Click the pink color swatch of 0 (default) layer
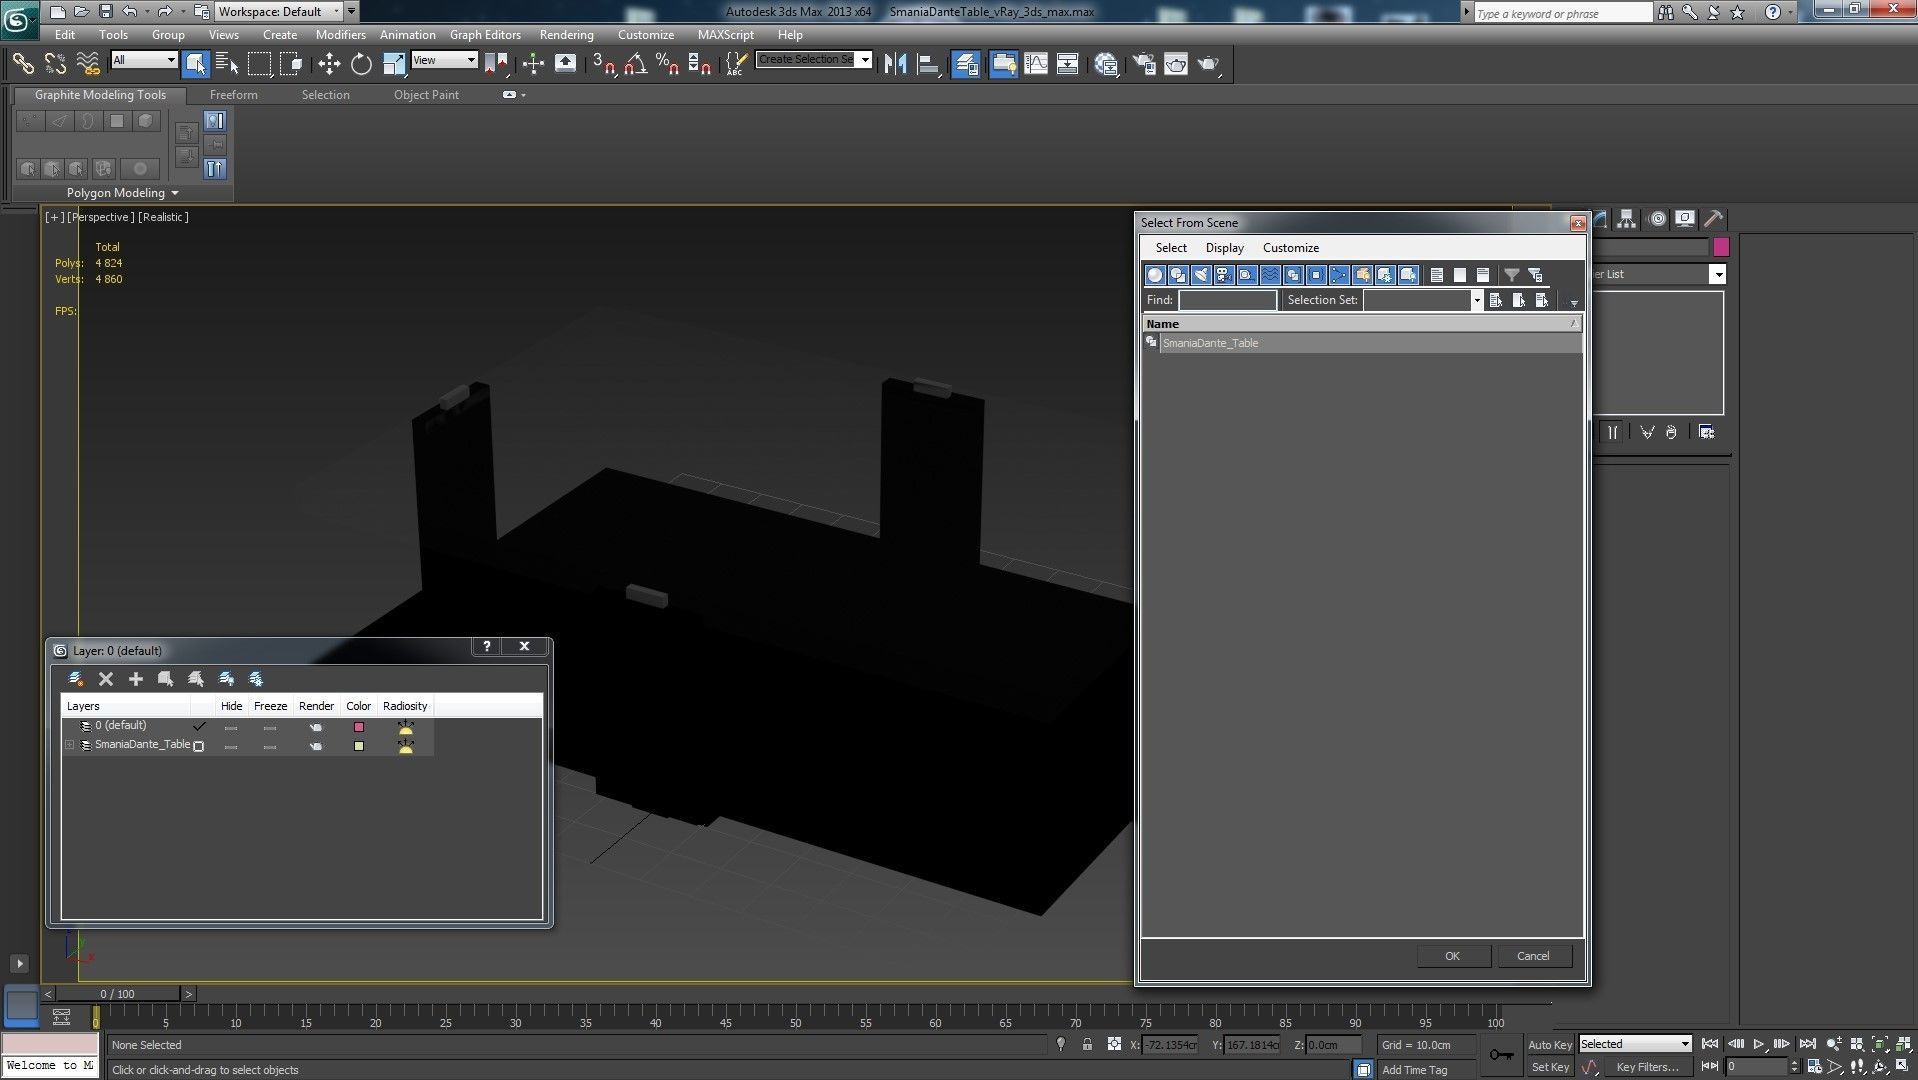The width and height of the screenshot is (1918, 1080). coord(359,727)
